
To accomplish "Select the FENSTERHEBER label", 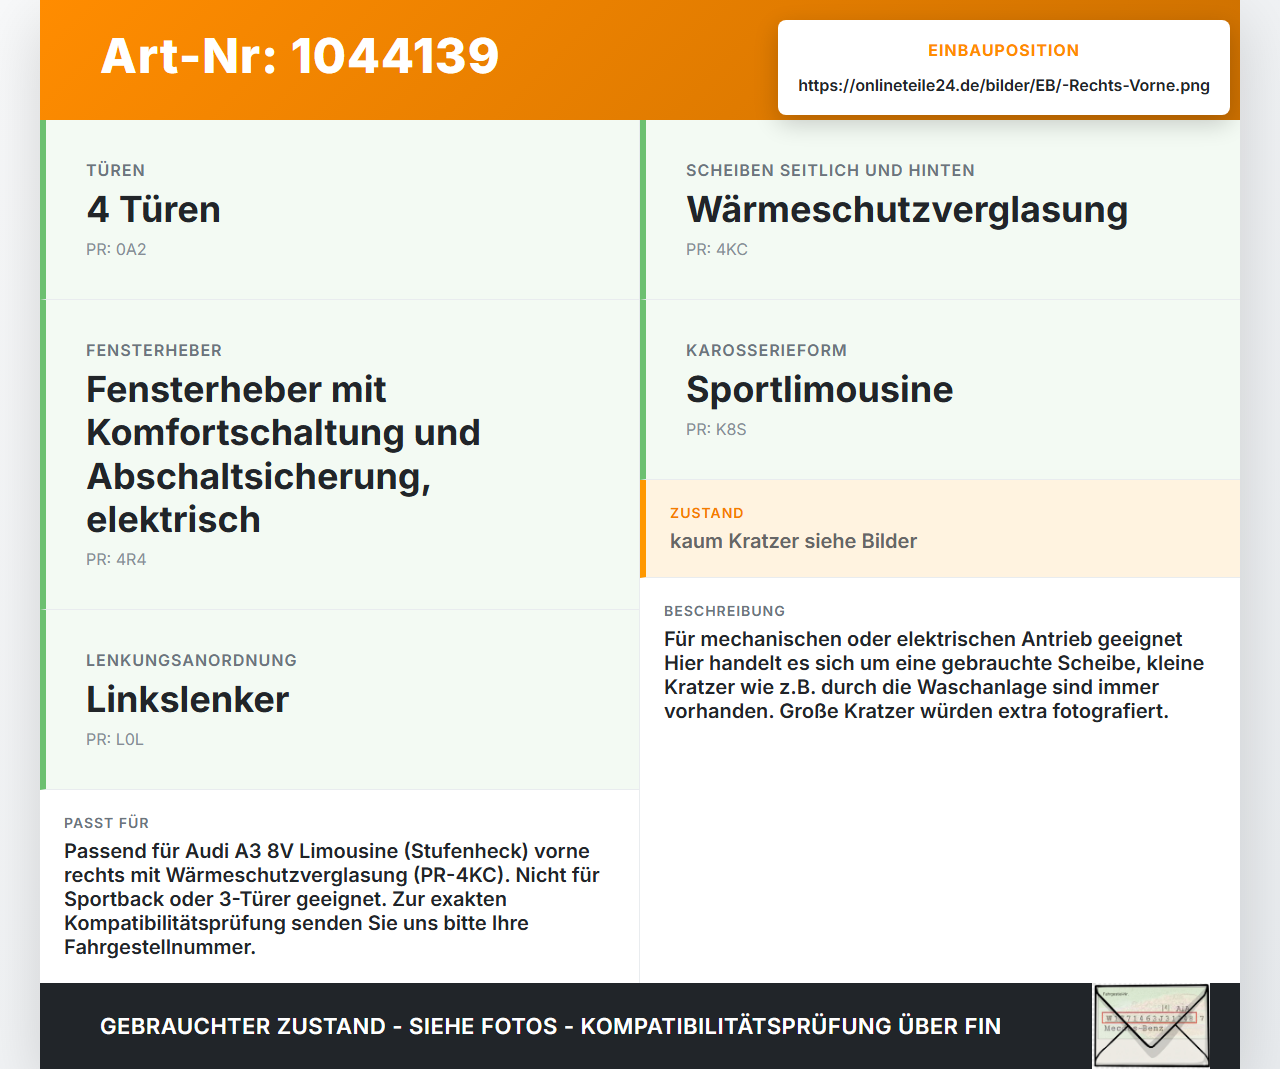I will click(154, 351).
